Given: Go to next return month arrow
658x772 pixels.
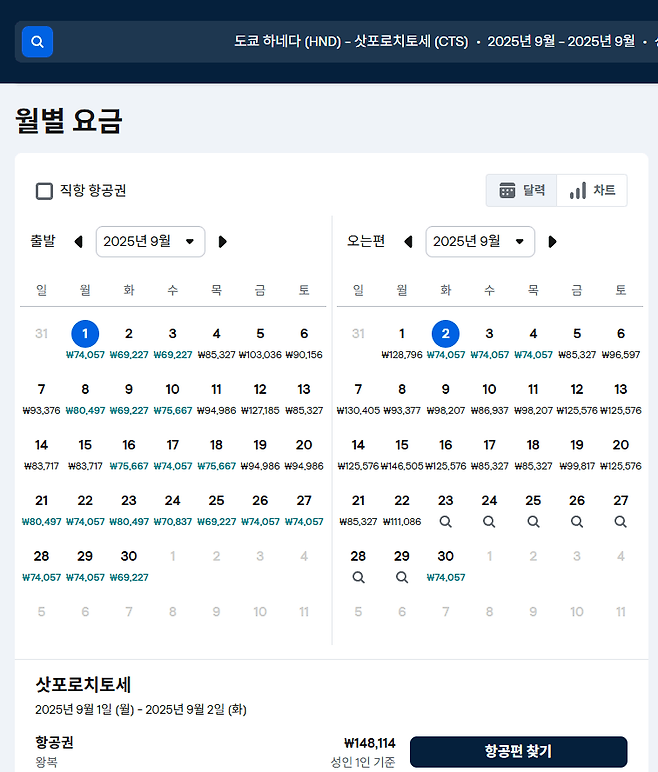Looking at the screenshot, I should 552,241.
